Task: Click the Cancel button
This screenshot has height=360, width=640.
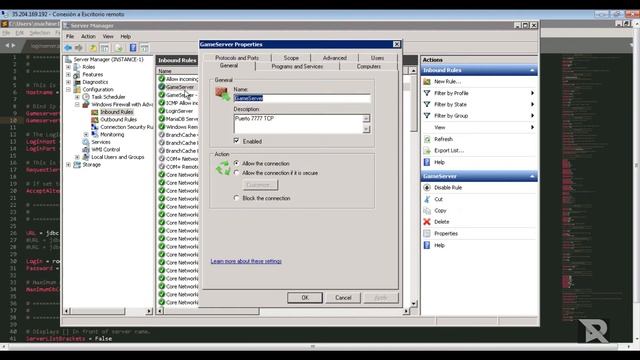Action: [x=343, y=298]
